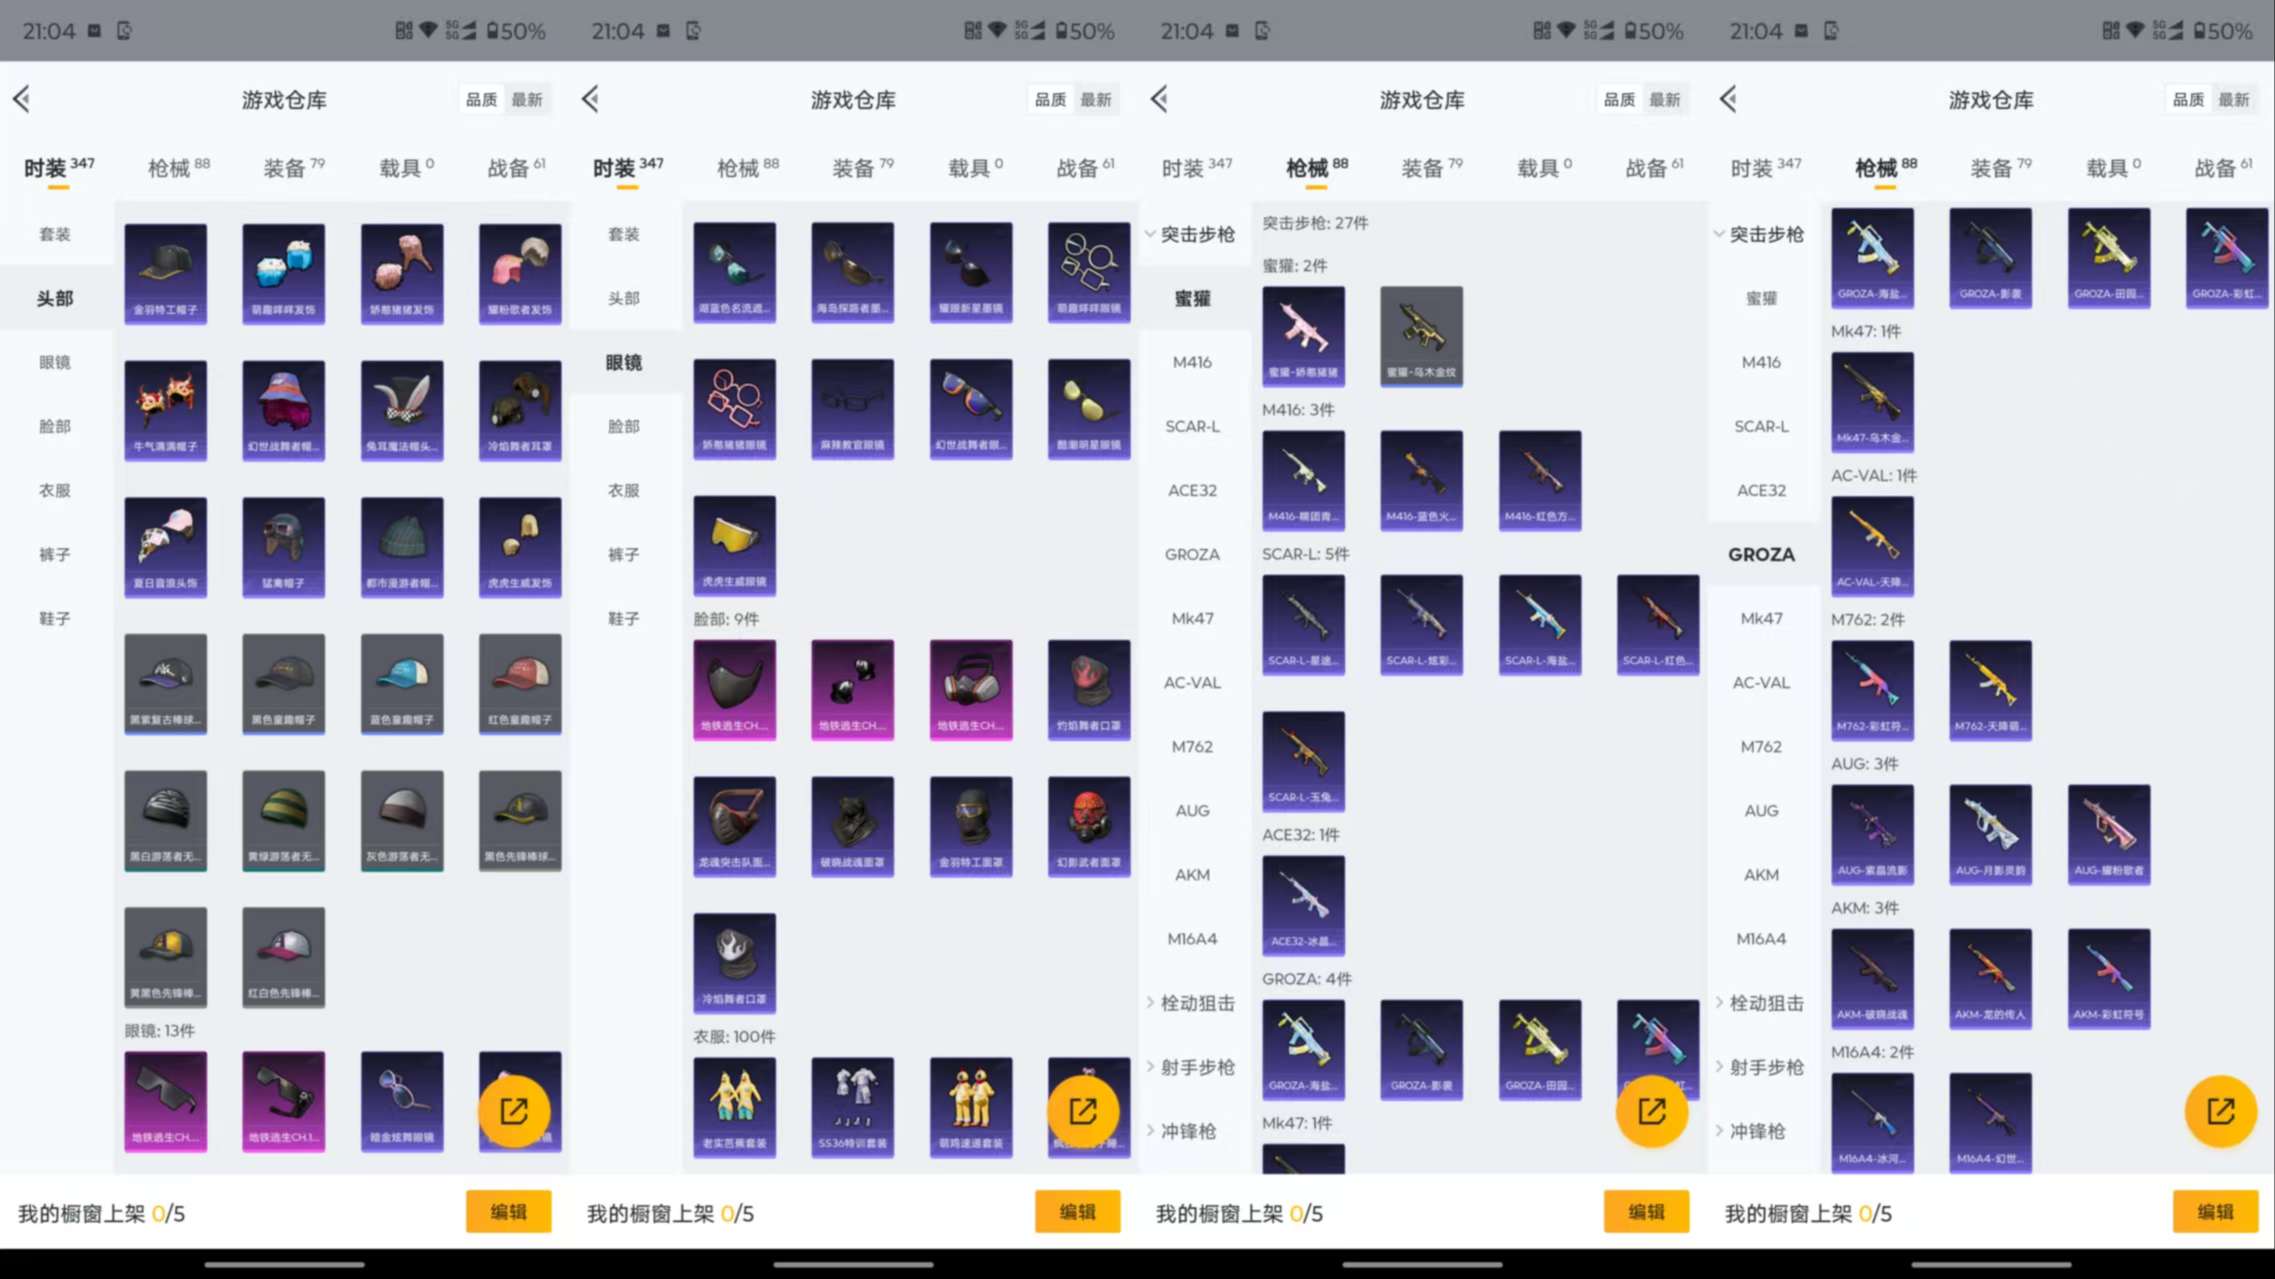Tap the back arrow to exit 游戏仓库
This screenshot has height=1279, width=2275.
pos(22,99)
